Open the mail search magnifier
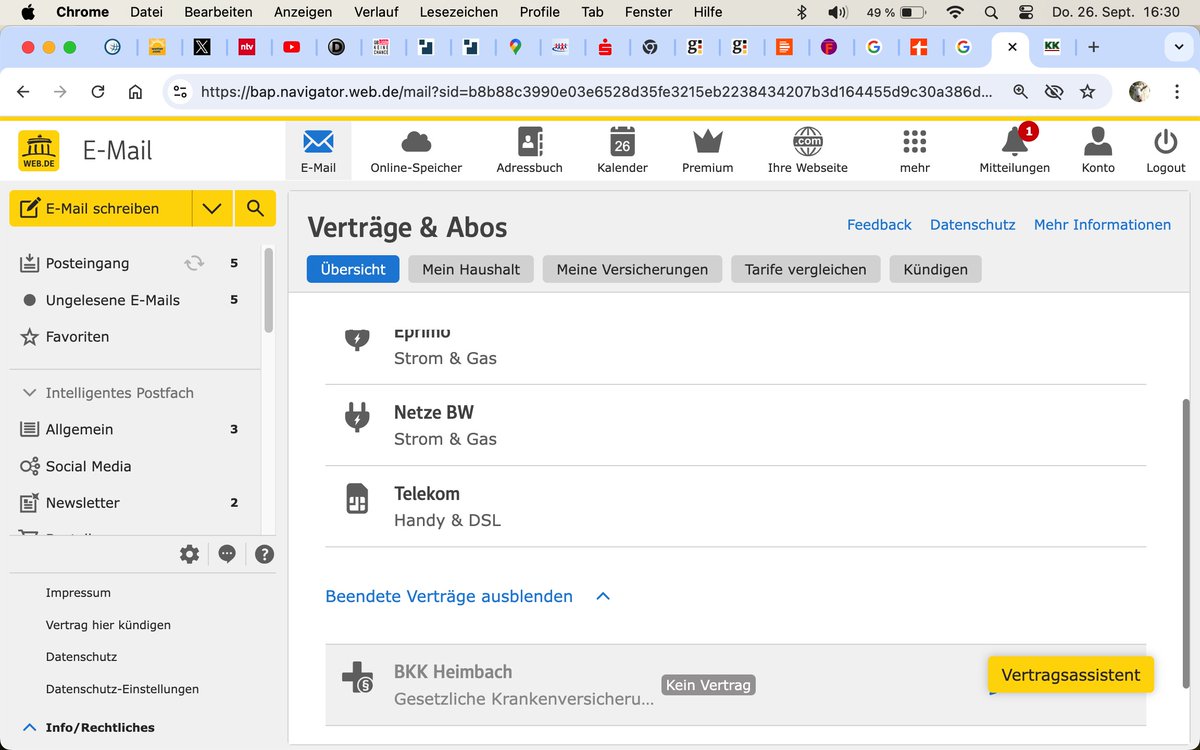The height and width of the screenshot is (750, 1200). click(255, 208)
